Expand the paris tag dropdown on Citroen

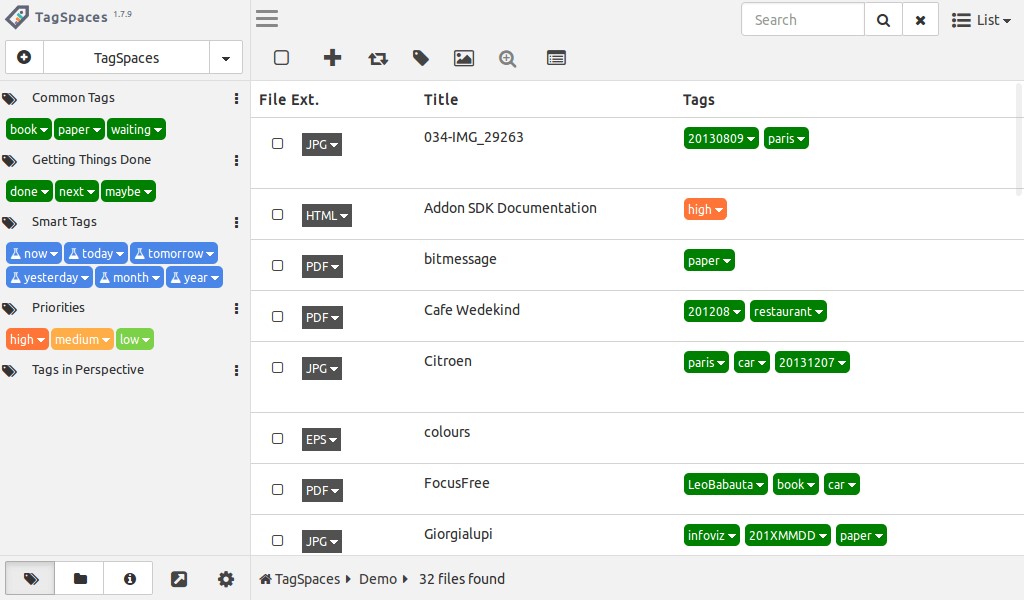tap(706, 362)
